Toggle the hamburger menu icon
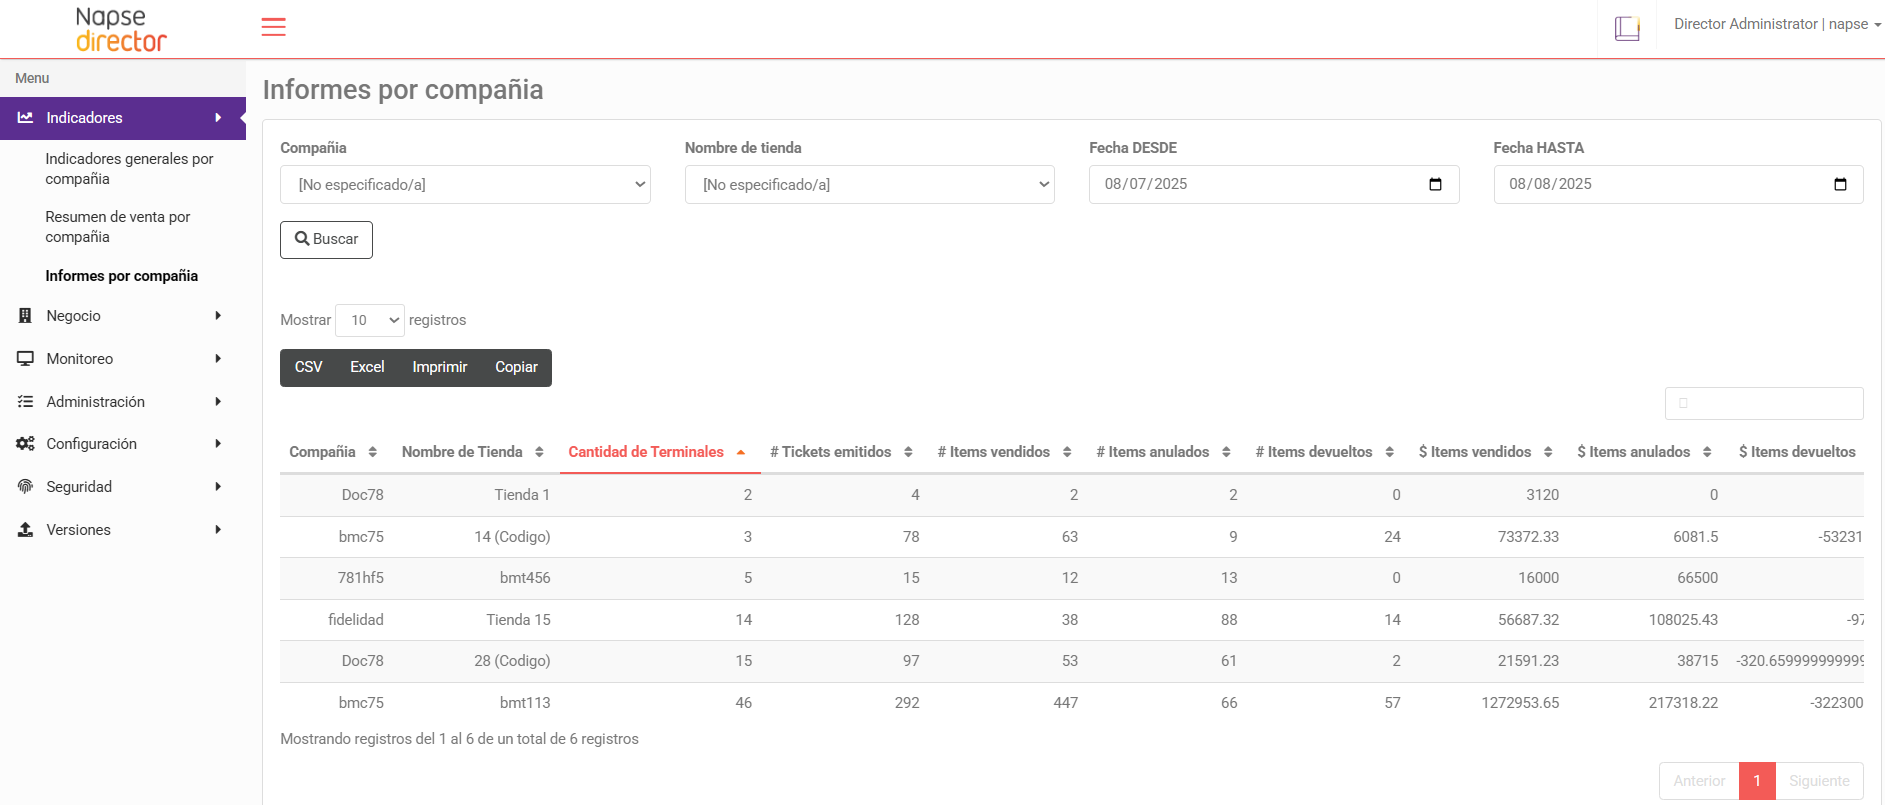The image size is (1885, 805). click(x=273, y=27)
